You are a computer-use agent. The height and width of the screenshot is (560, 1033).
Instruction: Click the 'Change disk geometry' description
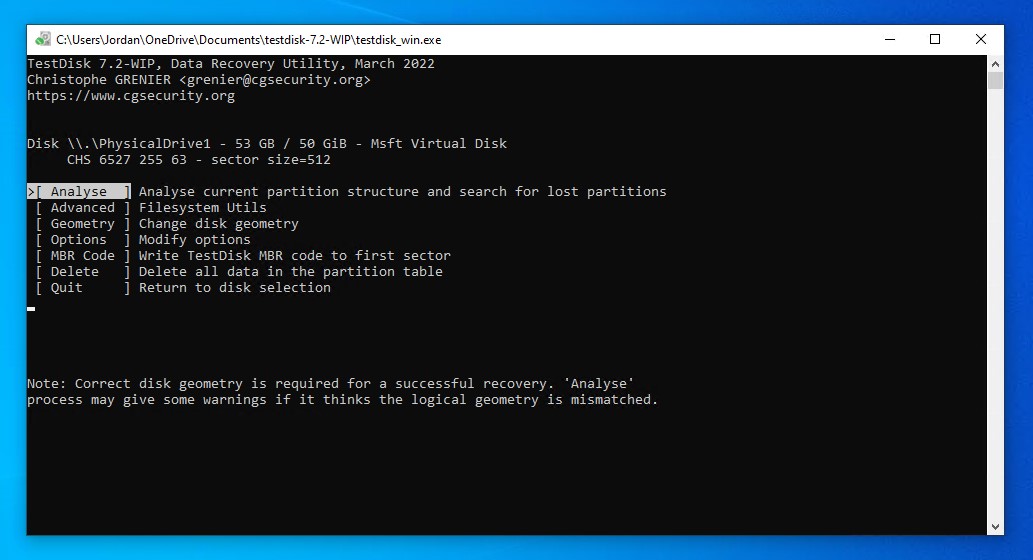click(x=218, y=224)
